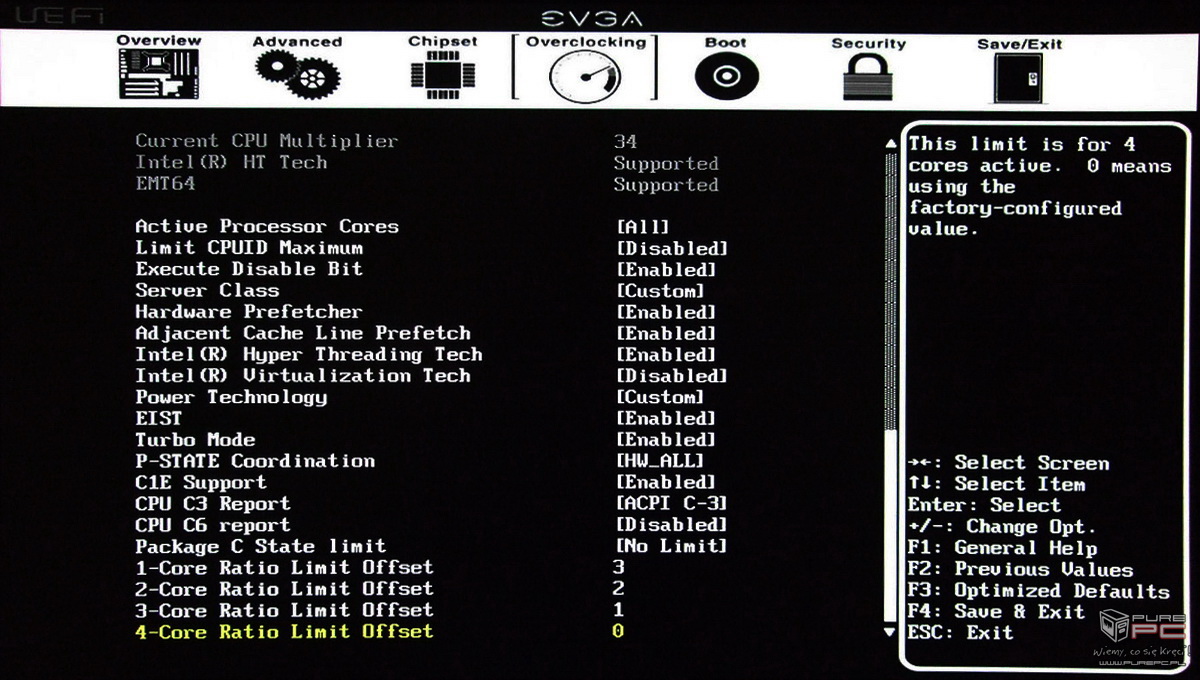Switch to the Overview tab label
1200x680 pixels.
pos(158,41)
